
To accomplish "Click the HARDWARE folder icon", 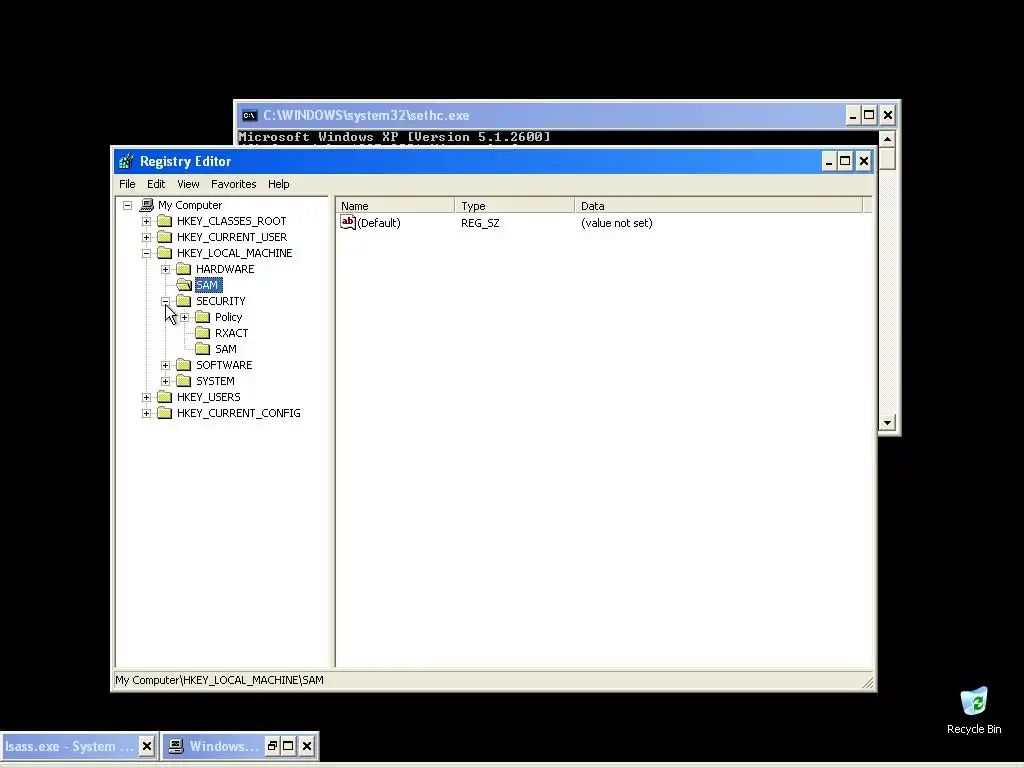I will pyautogui.click(x=184, y=269).
